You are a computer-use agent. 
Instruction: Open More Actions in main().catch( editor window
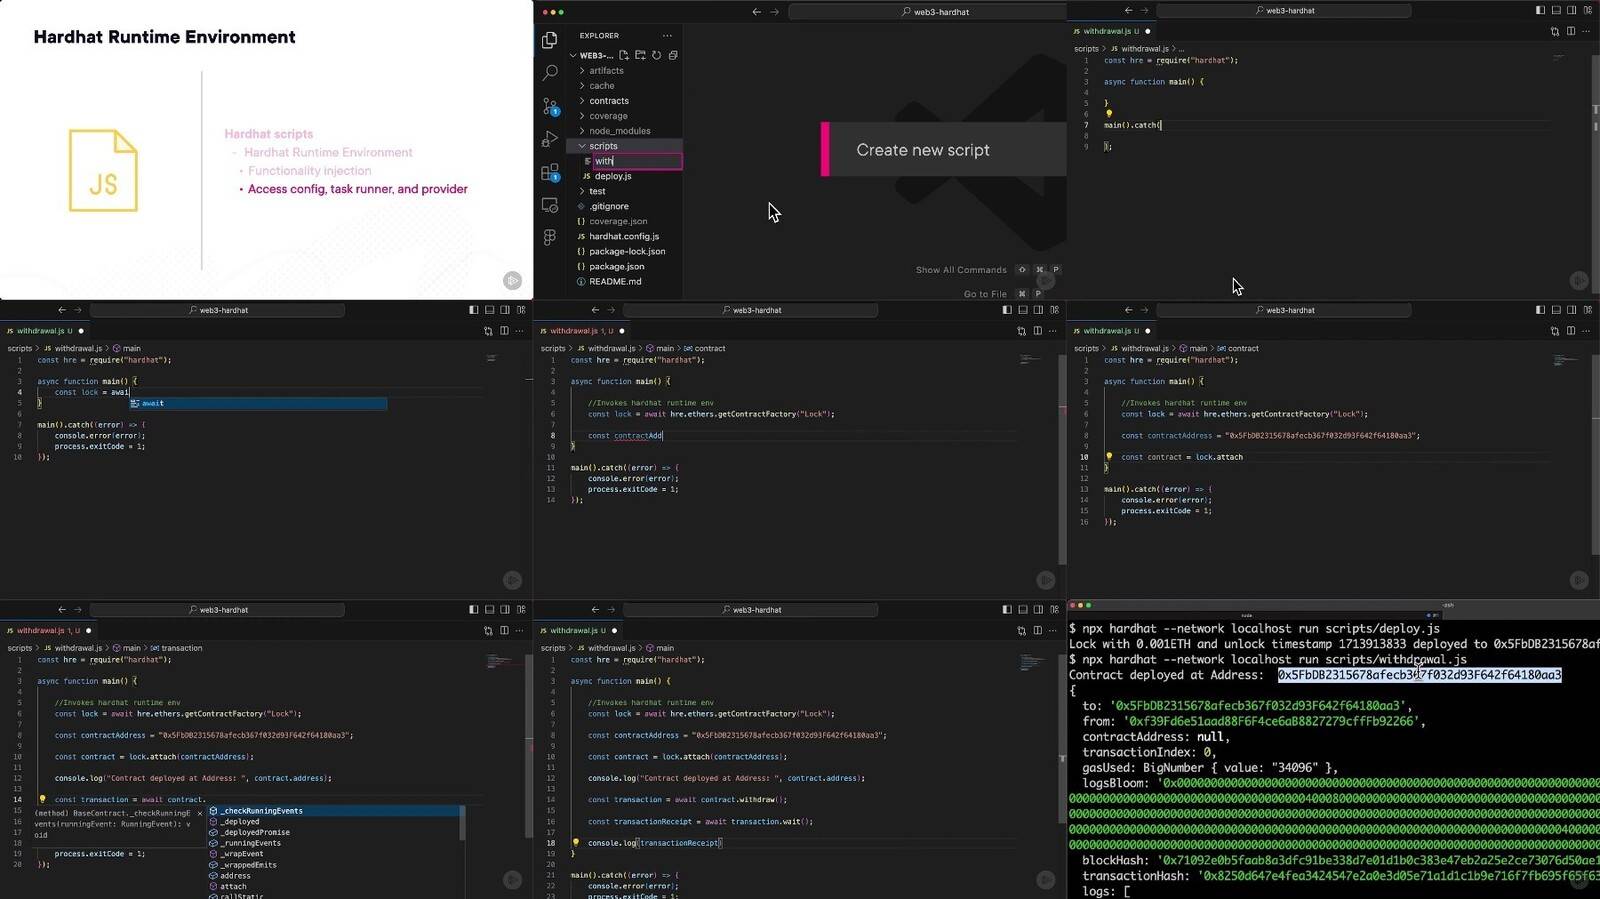[x=1586, y=31]
